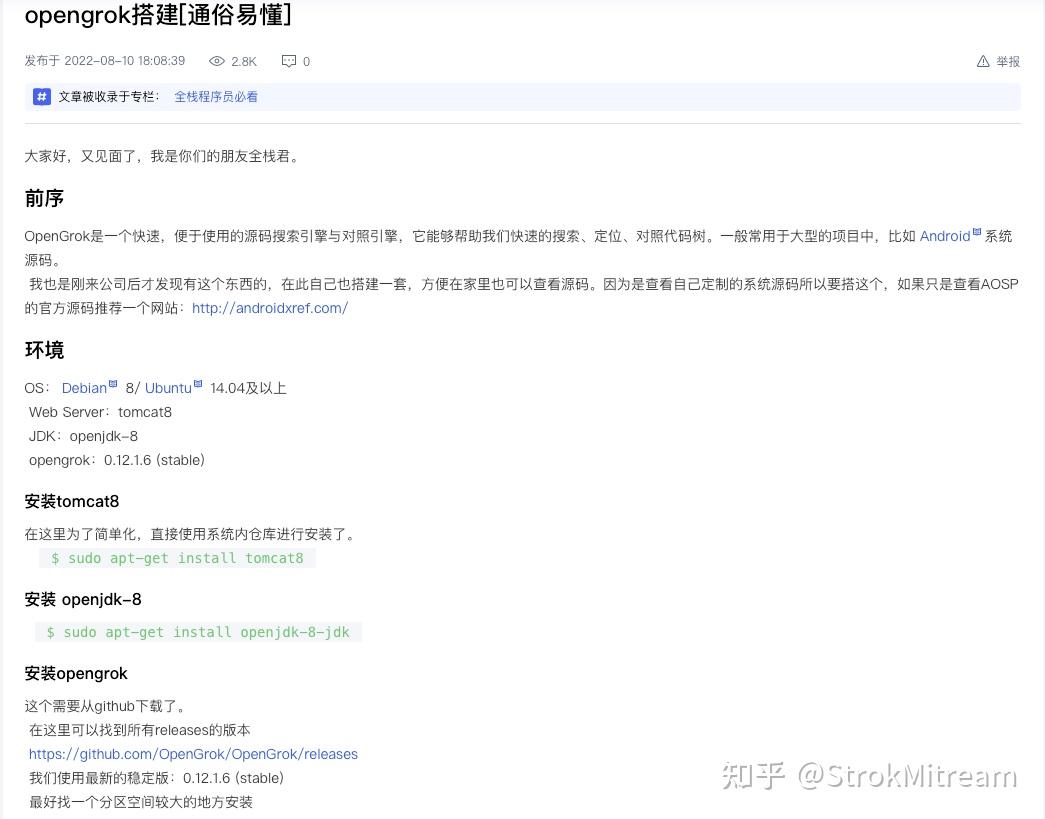
Task: Click the comment count zero
Action: point(307,61)
